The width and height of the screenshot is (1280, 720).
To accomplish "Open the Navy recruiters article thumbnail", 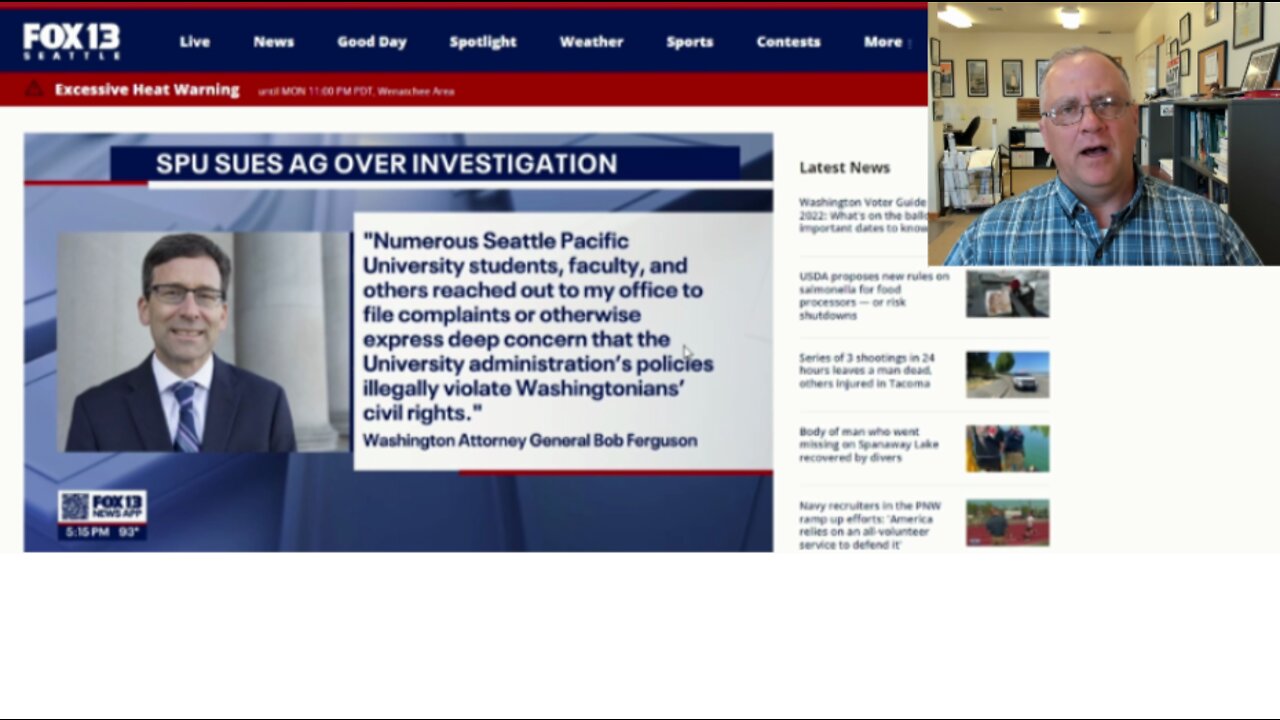I will [x=1007, y=522].
